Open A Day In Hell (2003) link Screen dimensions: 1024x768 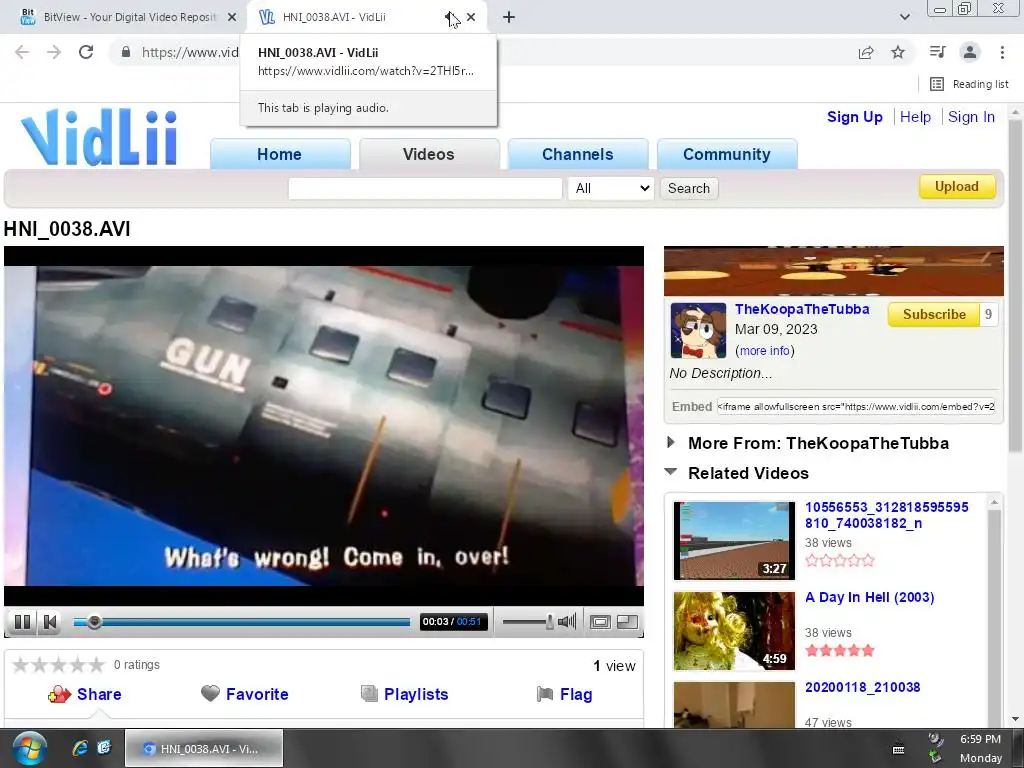869,597
